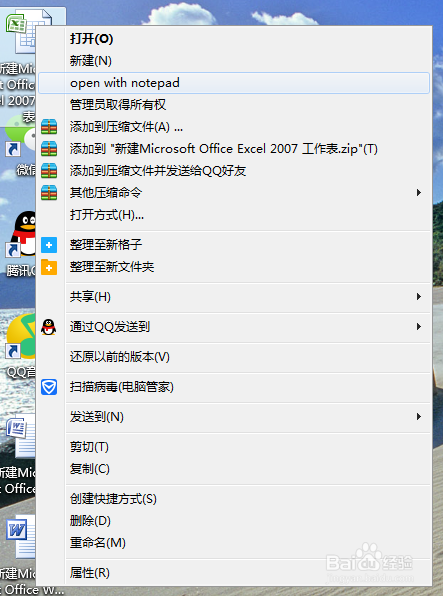The height and width of the screenshot is (596, 443).
Task: Open the 其他压缩命令 entry
Action: (x=234, y=193)
